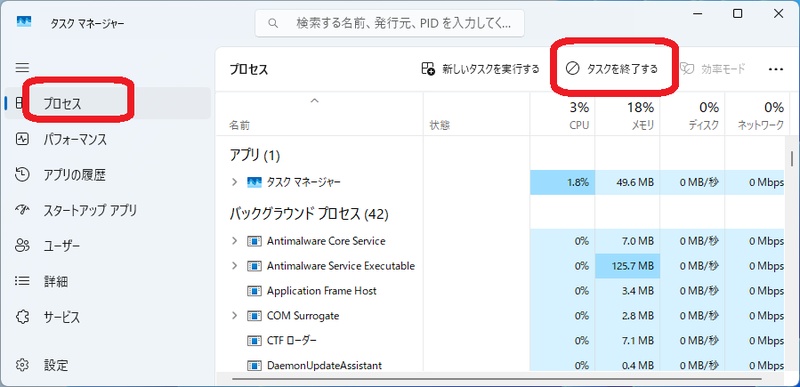Click the Settings (設定) gear icon
Viewport: 800px width, 387px height.
(x=22, y=365)
